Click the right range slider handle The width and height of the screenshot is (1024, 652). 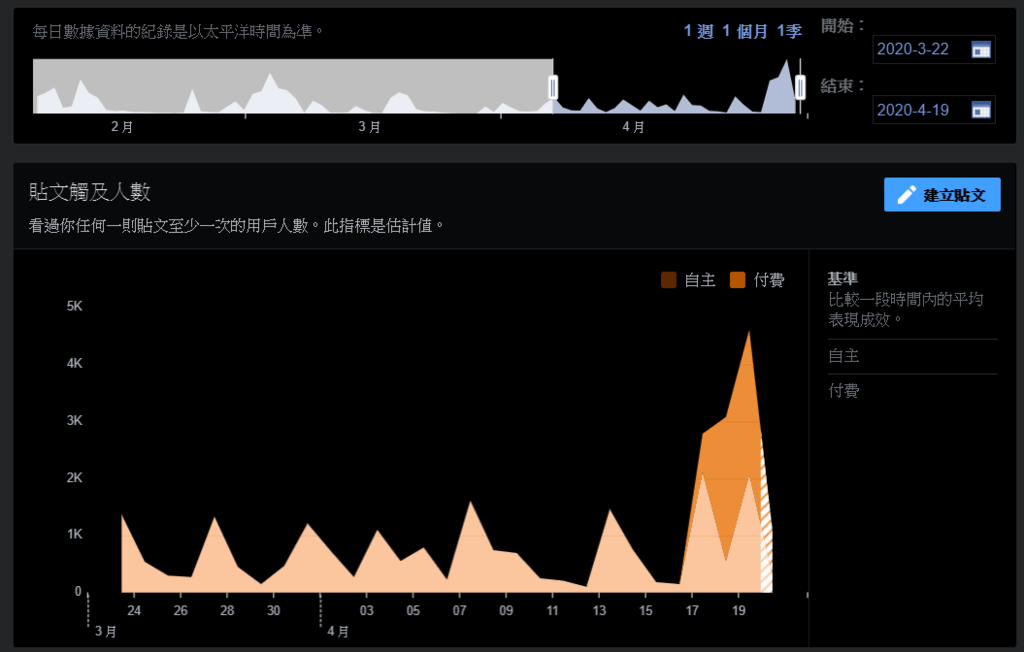pyautogui.click(x=800, y=87)
